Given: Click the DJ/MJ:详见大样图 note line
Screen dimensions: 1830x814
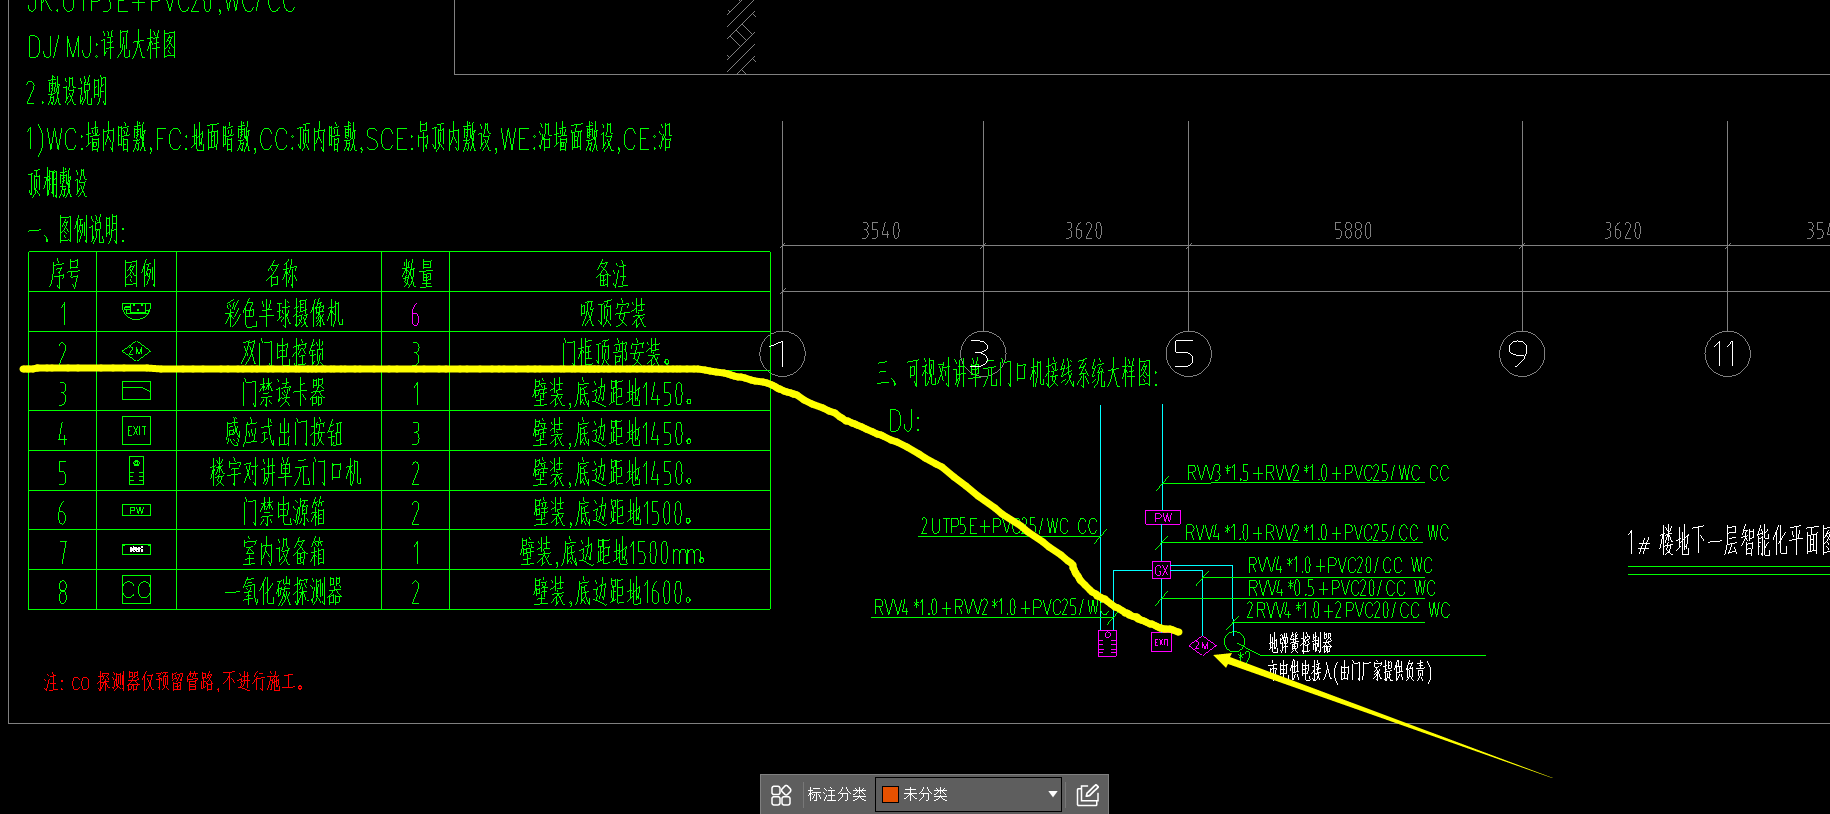Looking at the screenshot, I should point(102,46).
